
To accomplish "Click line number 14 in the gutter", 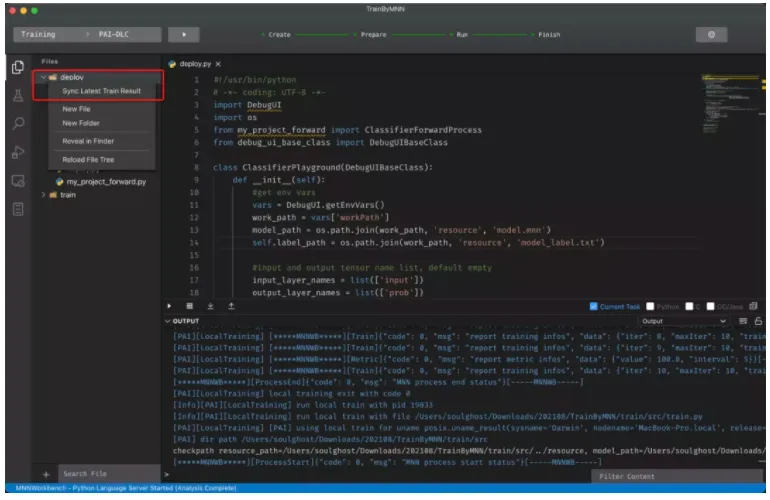I will coord(194,243).
